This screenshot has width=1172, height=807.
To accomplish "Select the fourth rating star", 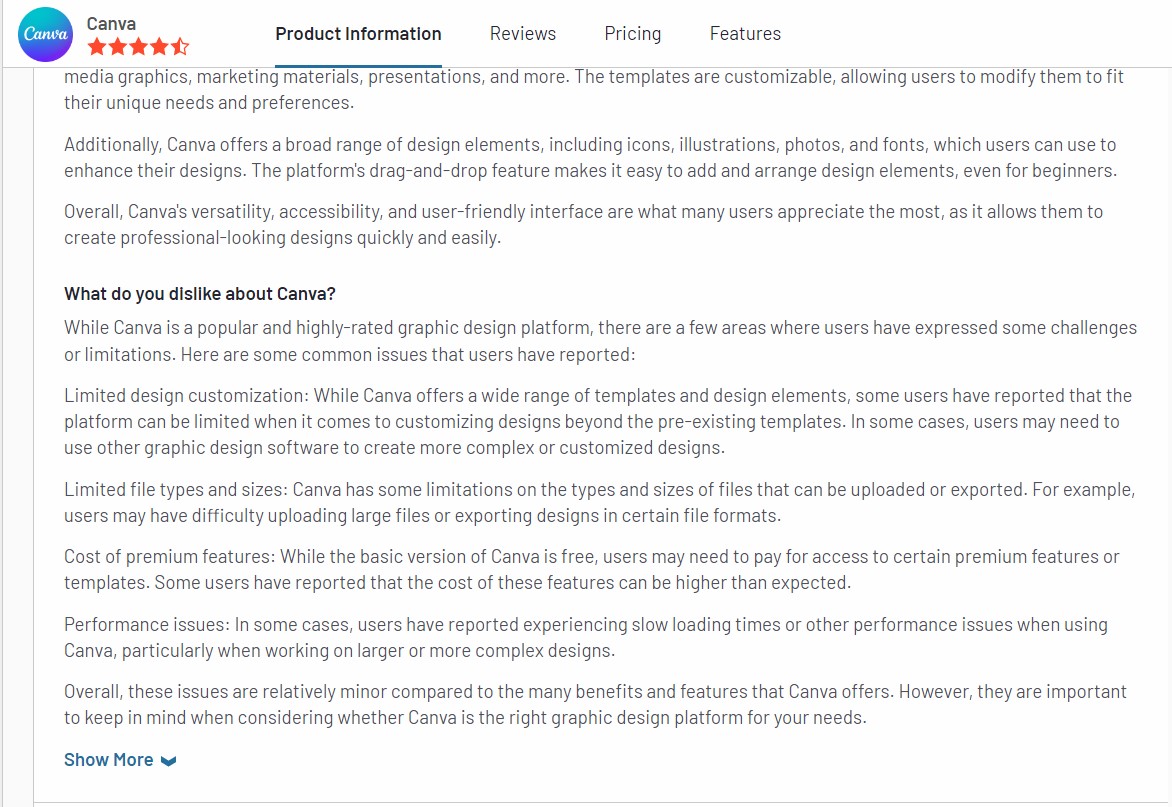I will coord(158,46).
